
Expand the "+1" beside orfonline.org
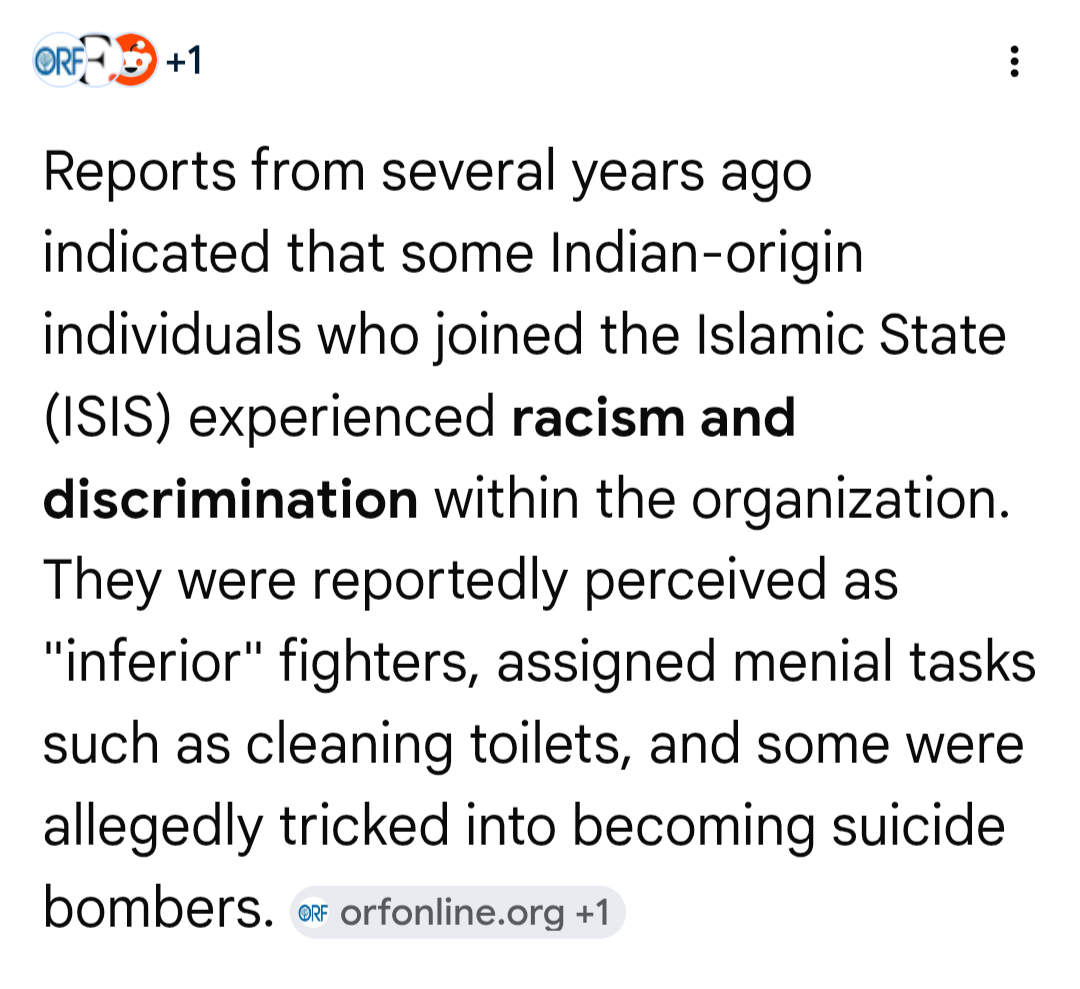pyautogui.click(x=592, y=913)
